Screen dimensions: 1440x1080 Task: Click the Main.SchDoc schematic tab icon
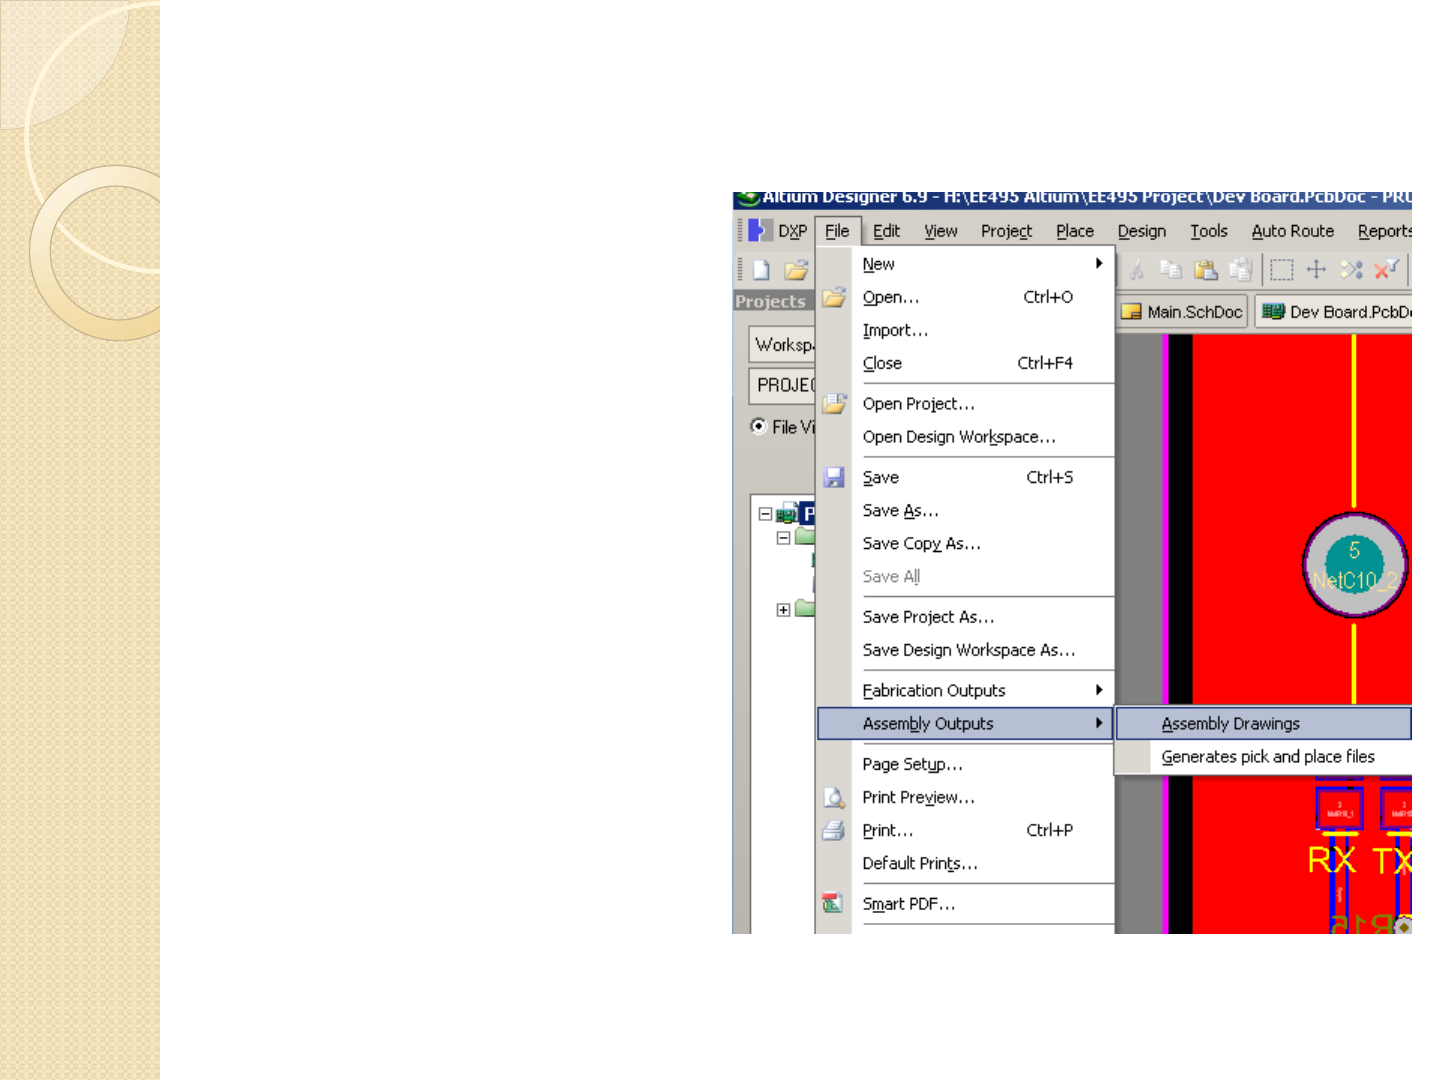tap(1131, 312)
